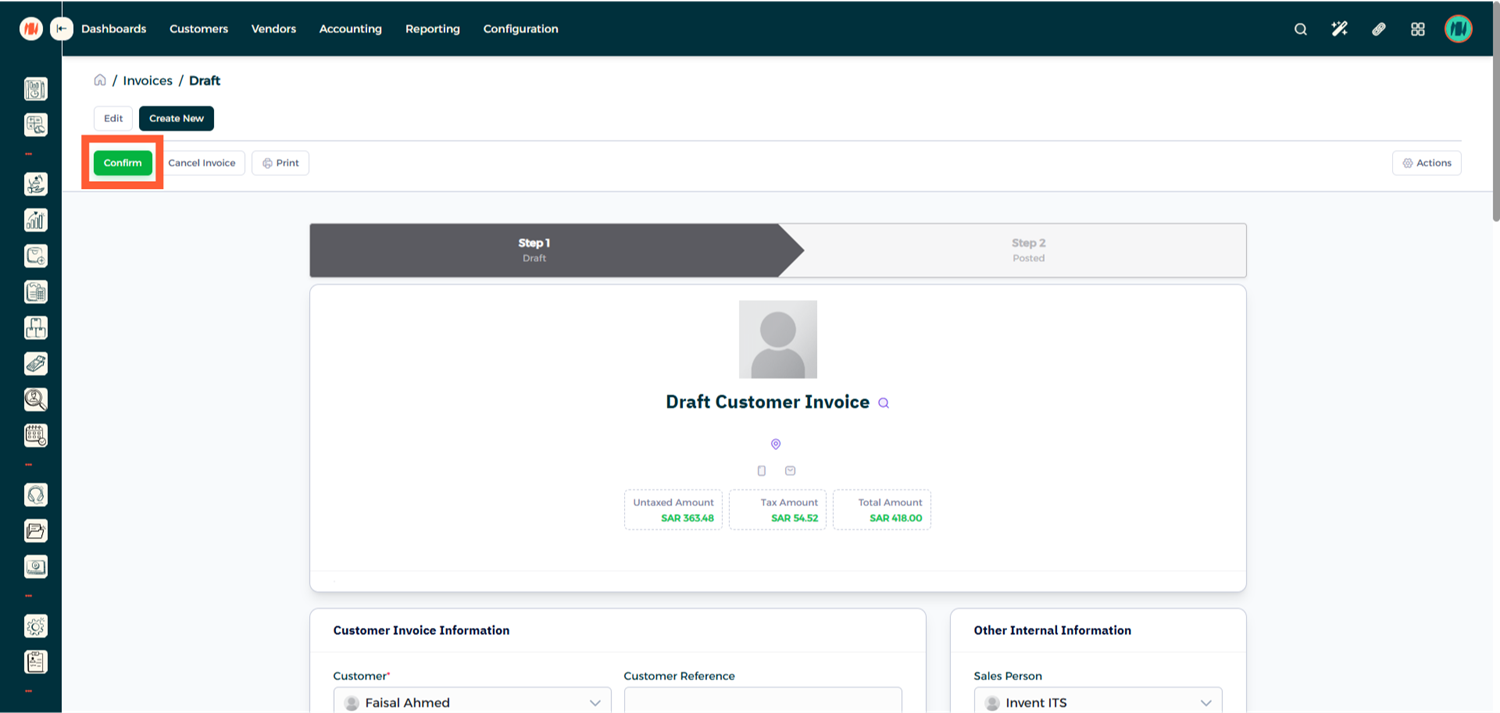Open the Accounting menu
Viewport: 1500px width, 713px height.
pos(350,29)
